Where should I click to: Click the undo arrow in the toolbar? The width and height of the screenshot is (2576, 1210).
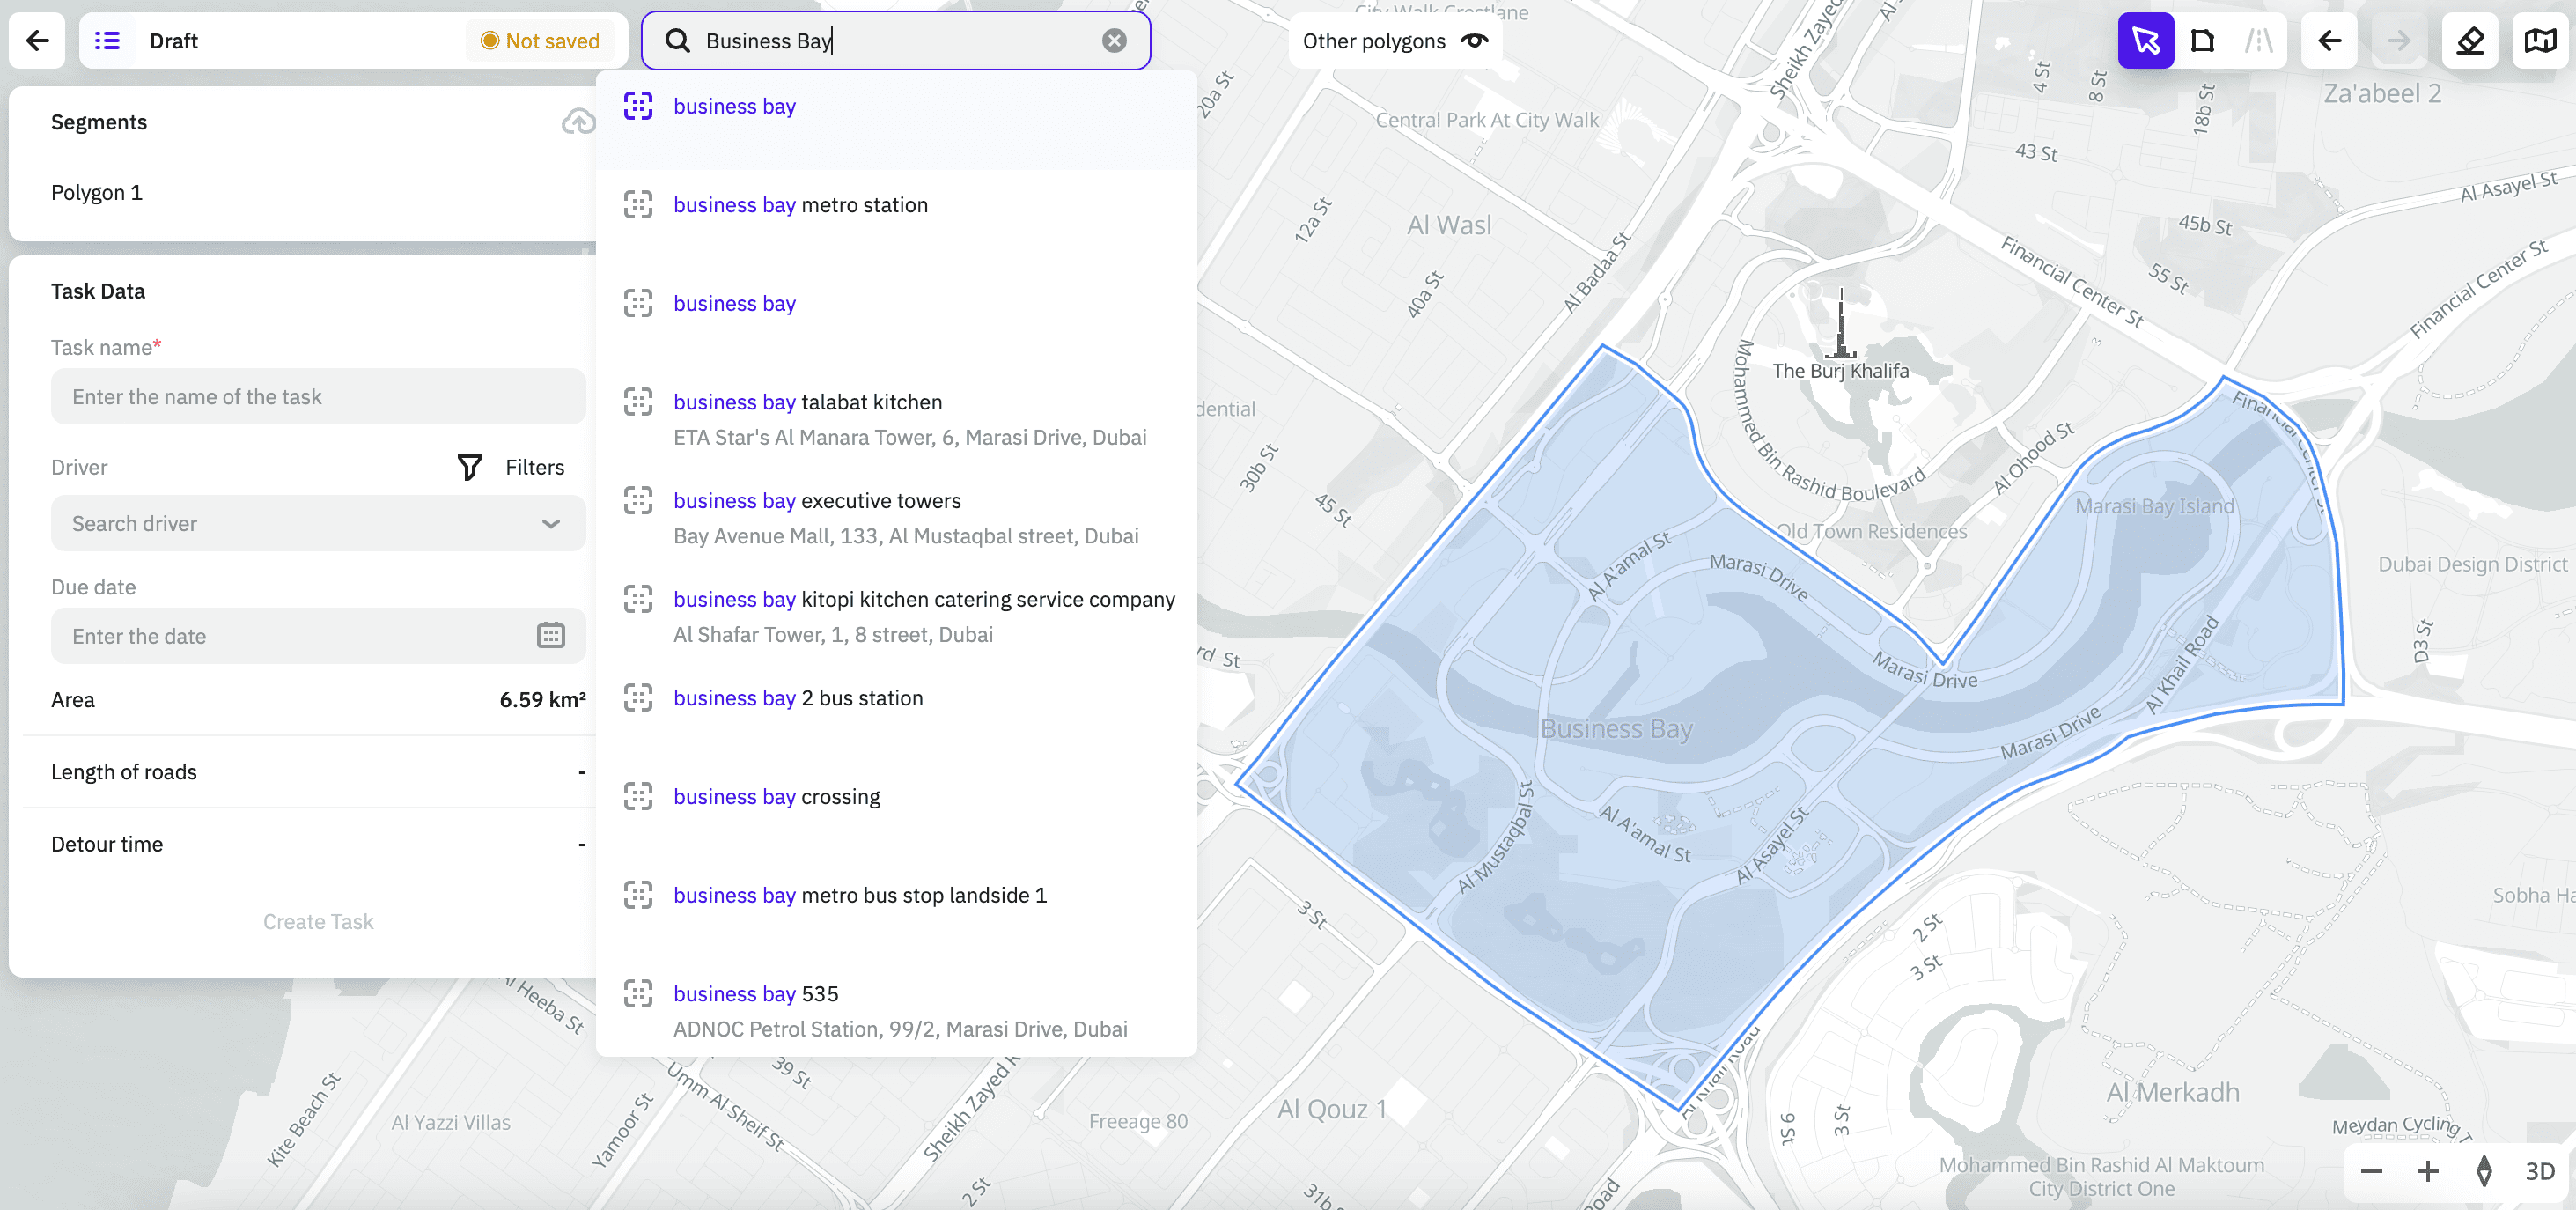(x=2329, y=41)
